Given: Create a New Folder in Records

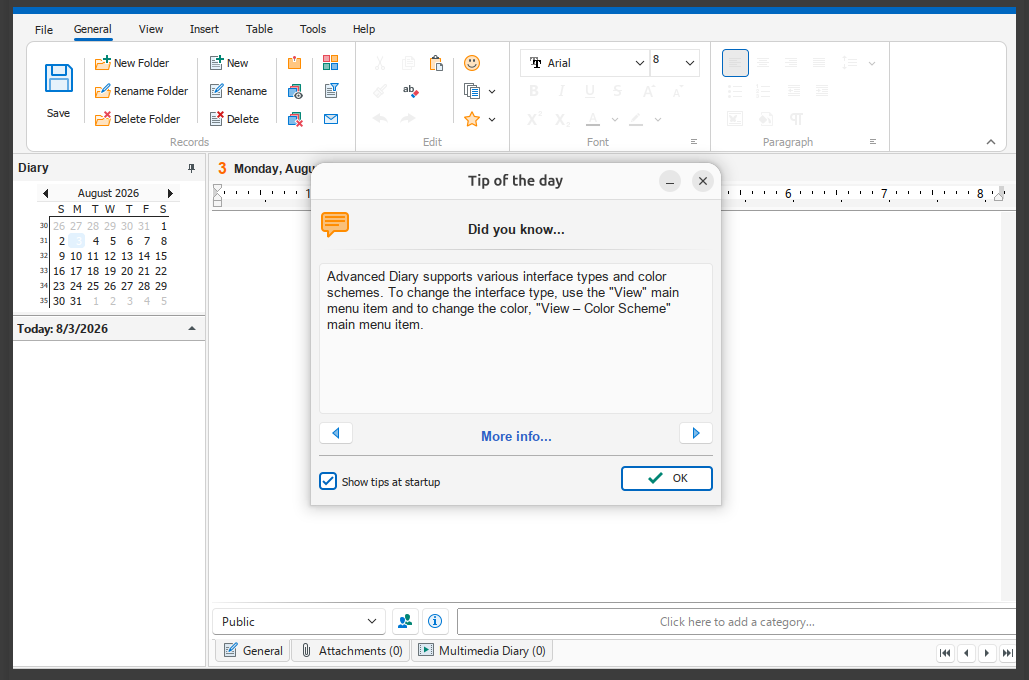Looking at the screenshot, I should click(x=132, y=63).
